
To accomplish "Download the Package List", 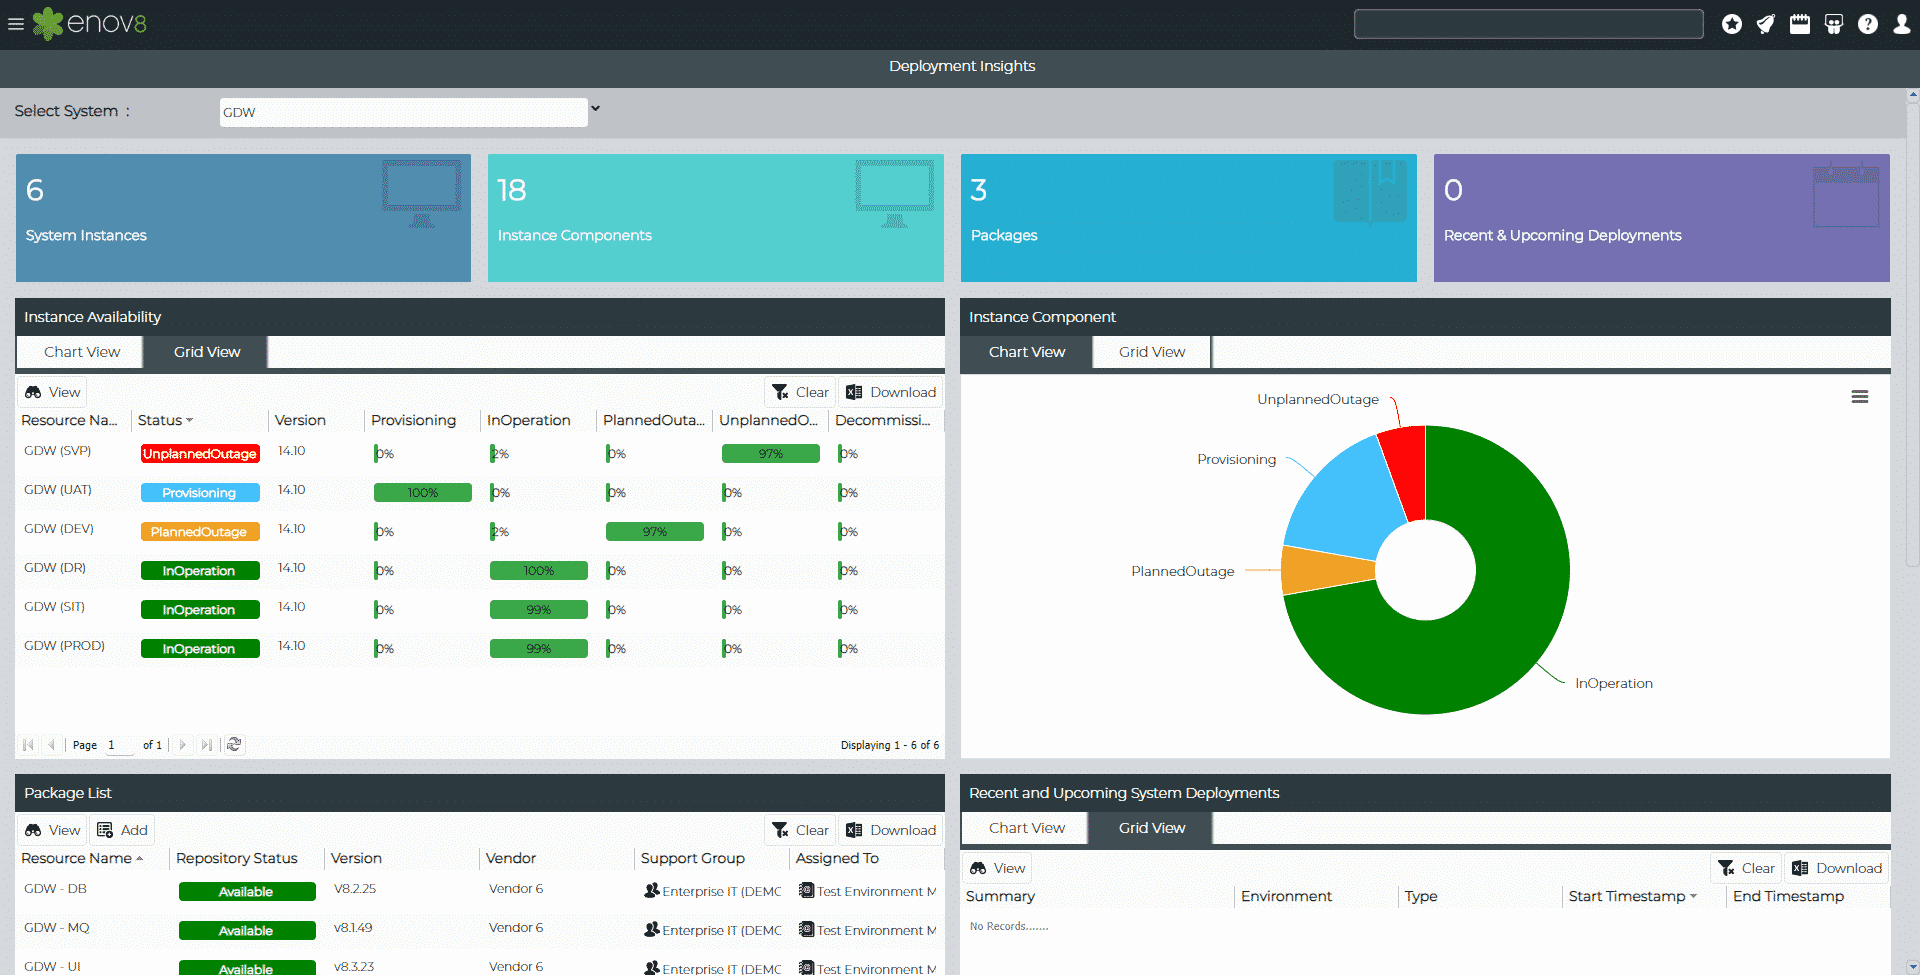I will [x=891, y=830].
